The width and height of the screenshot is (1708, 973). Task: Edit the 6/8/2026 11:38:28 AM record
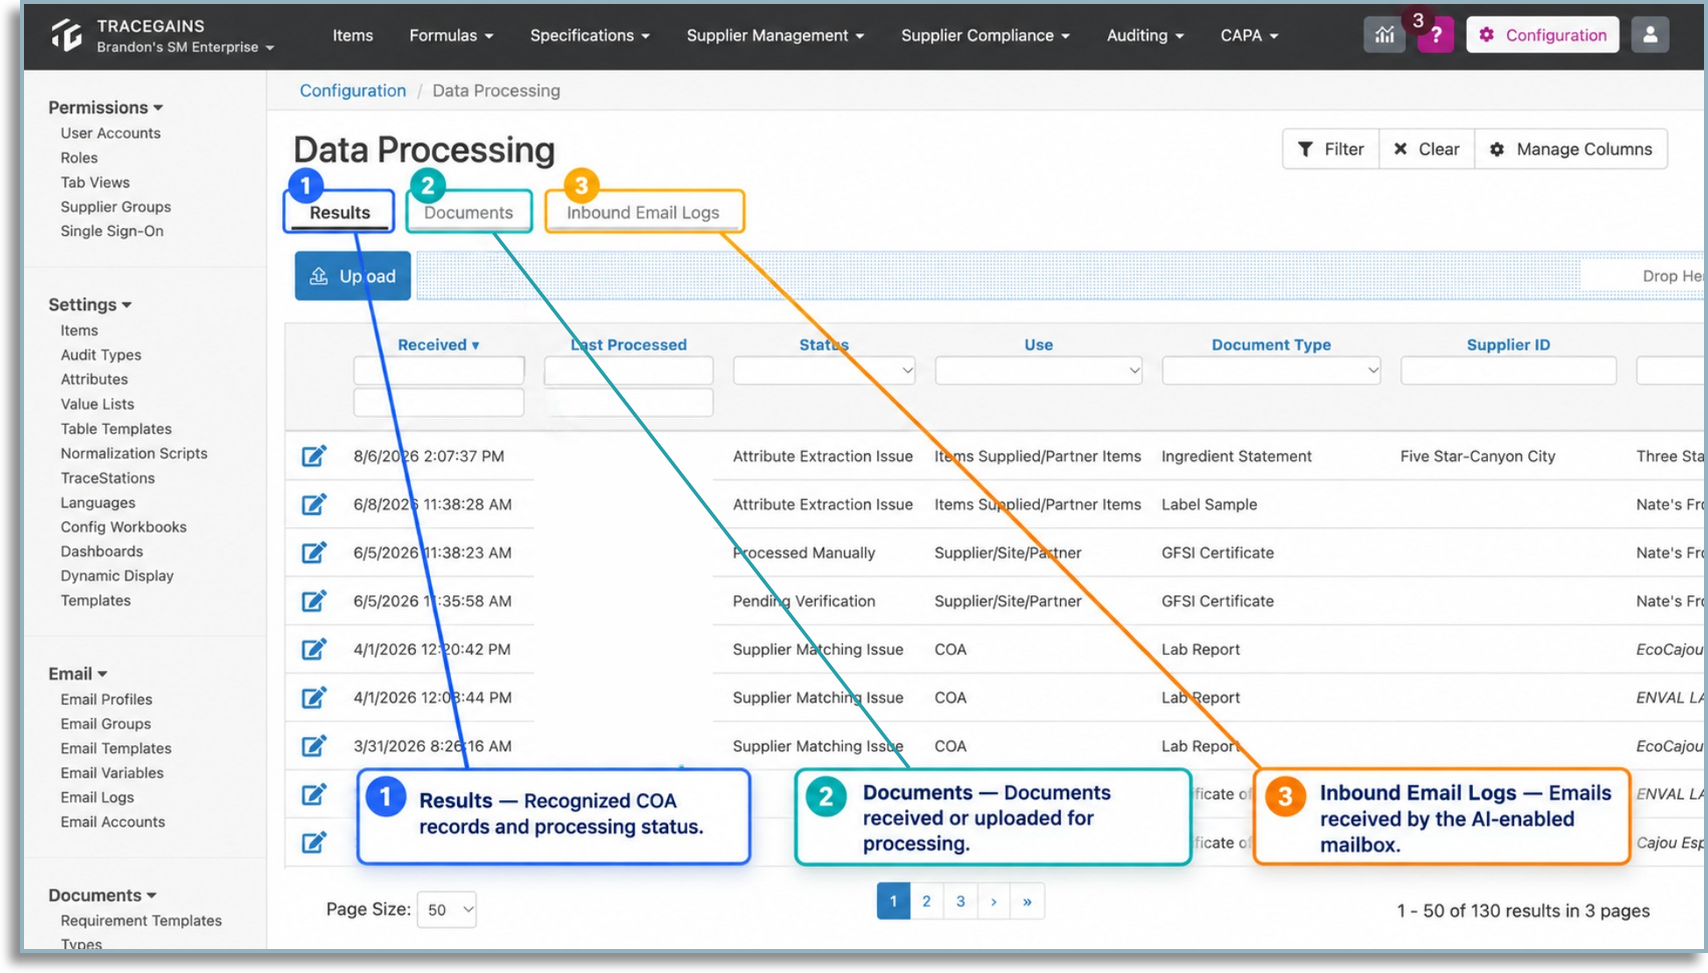click(314, 504)
